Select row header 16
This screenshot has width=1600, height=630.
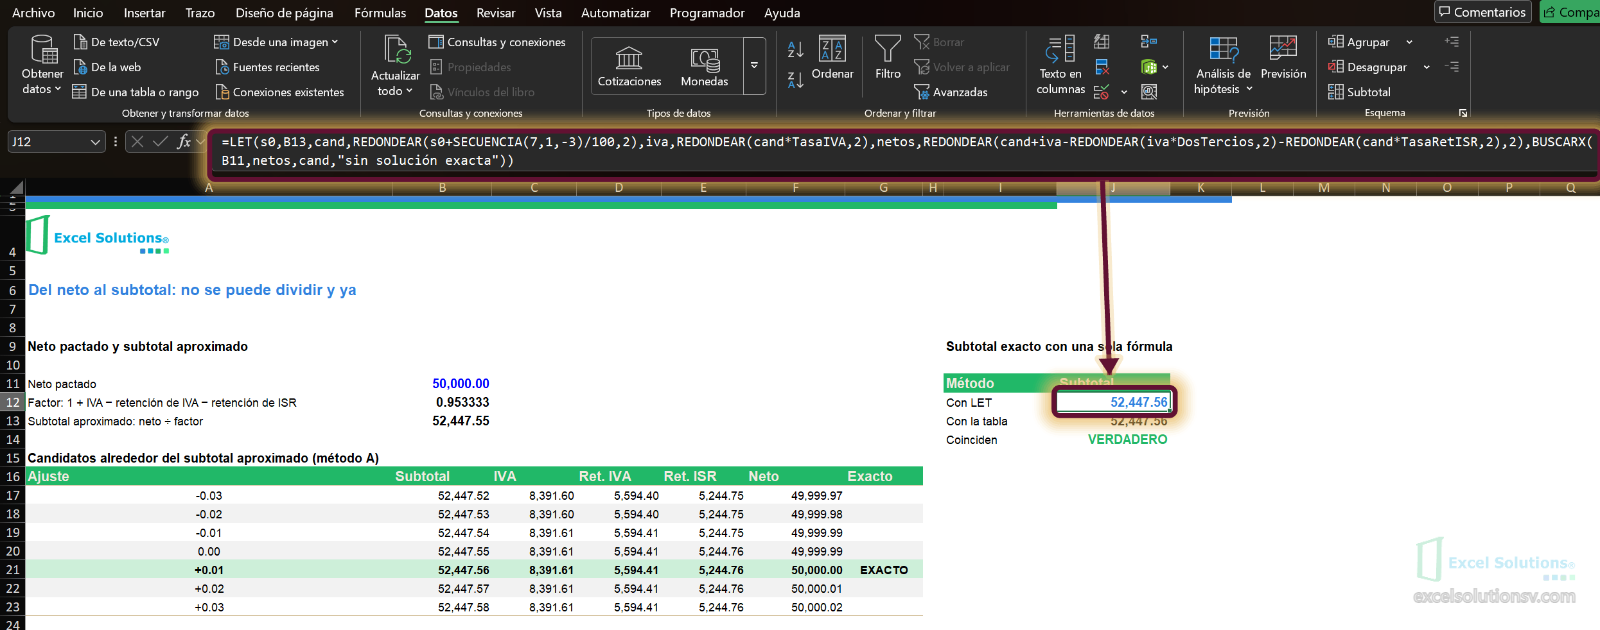[x=13, y=477]
